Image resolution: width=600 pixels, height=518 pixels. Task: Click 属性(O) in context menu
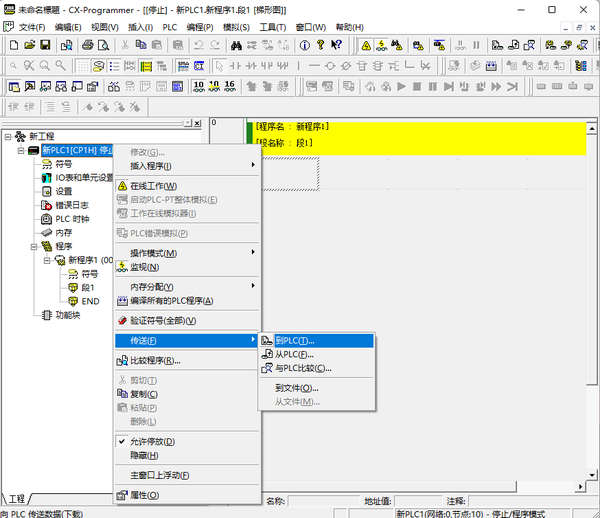tap(188, 495)
